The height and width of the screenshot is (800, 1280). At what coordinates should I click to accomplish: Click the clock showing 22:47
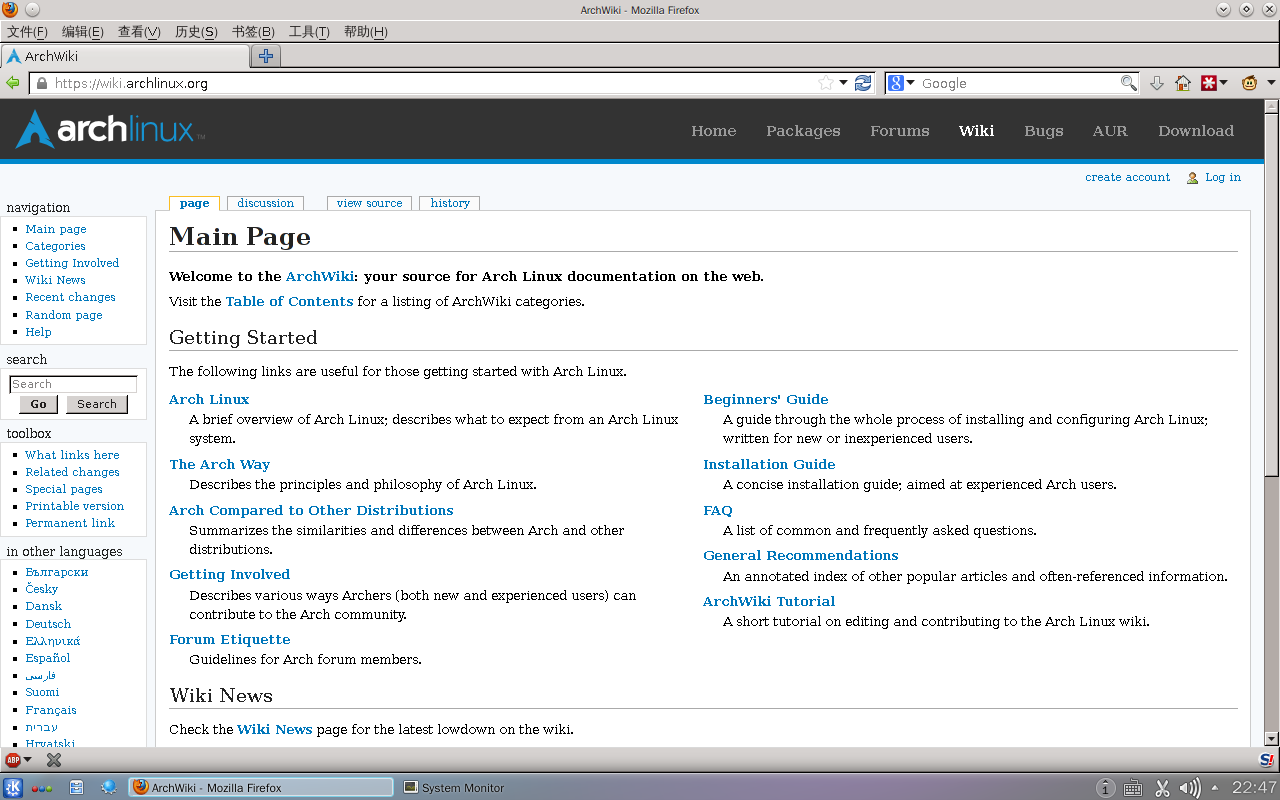click(x=1254, y=788)
